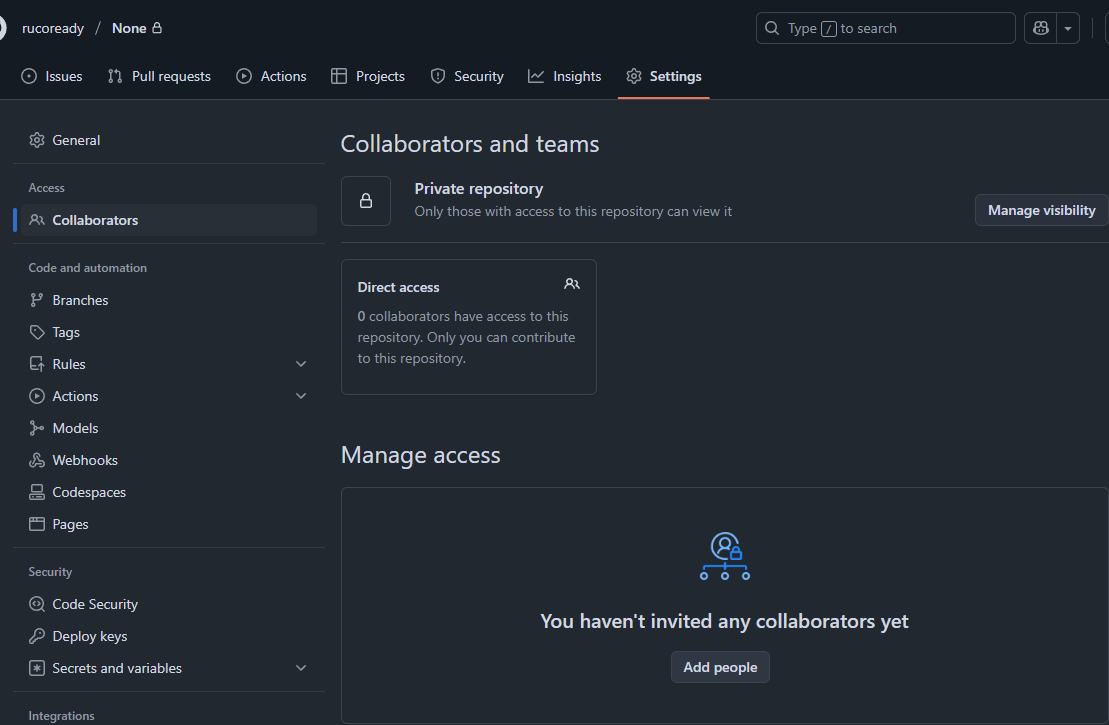Click the Codespaces icon
The width and height of the screenshot is (1109, 725).
coord(37,492)
